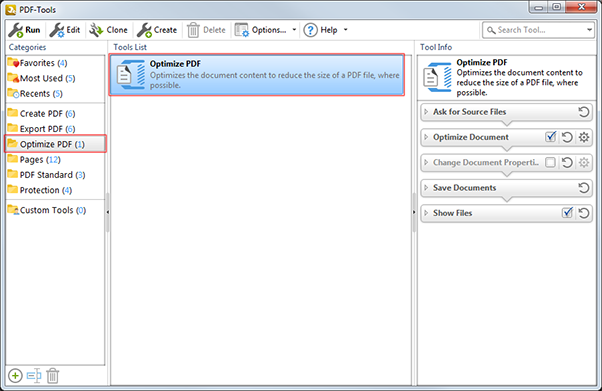This screenshot has width=602, height=391.
Task: Click the Run button label
Action: coord(33,30)
